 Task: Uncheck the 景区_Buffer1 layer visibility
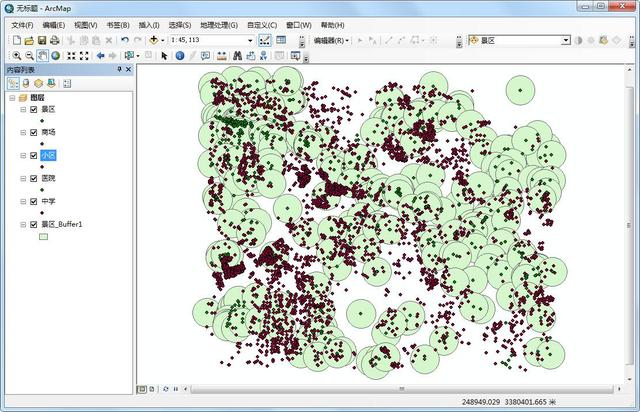click(x=34, y=225)
